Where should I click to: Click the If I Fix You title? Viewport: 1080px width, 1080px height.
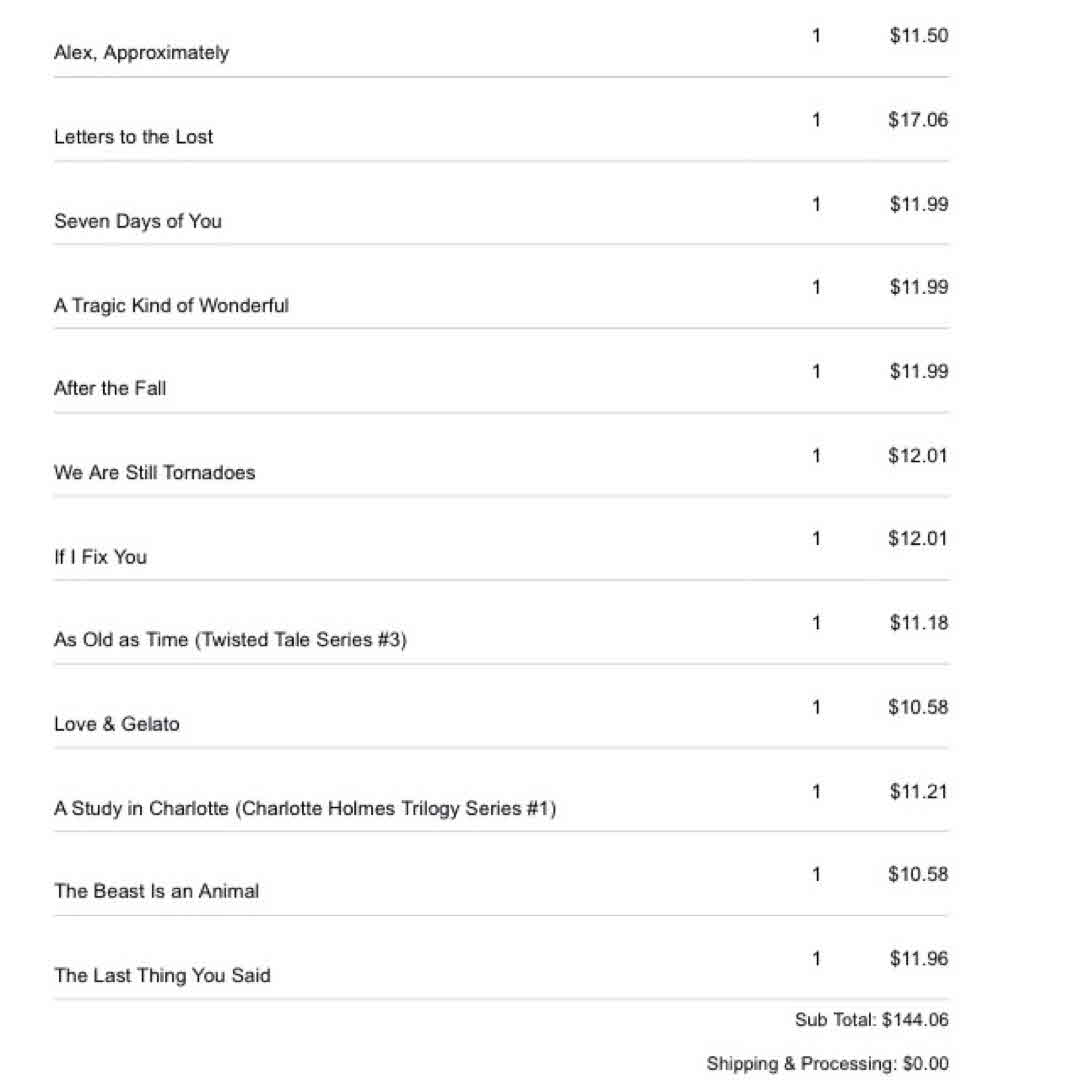100,556
